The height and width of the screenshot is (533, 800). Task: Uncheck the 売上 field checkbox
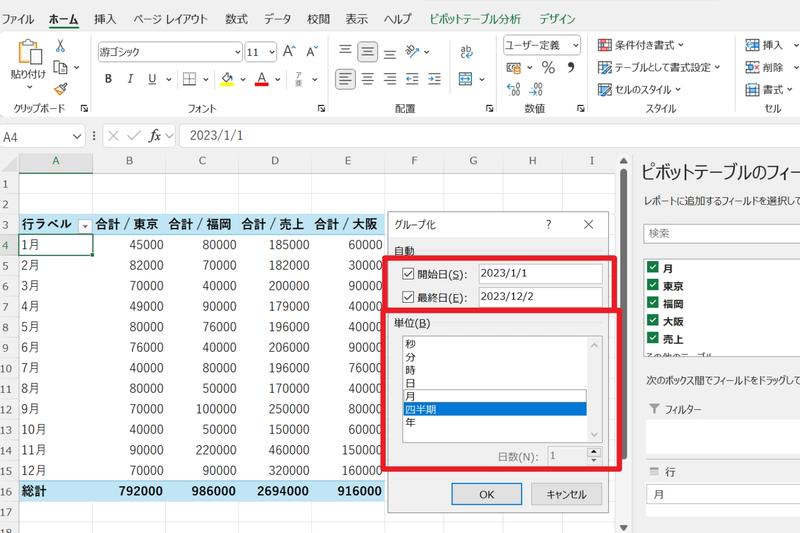[653, 338]
